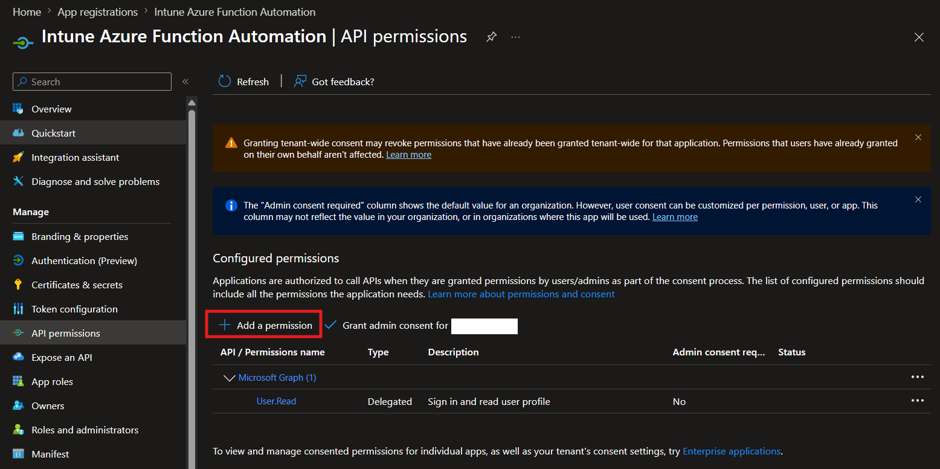
Task: Click the app registration icon beside title
Action: point(22,43)
